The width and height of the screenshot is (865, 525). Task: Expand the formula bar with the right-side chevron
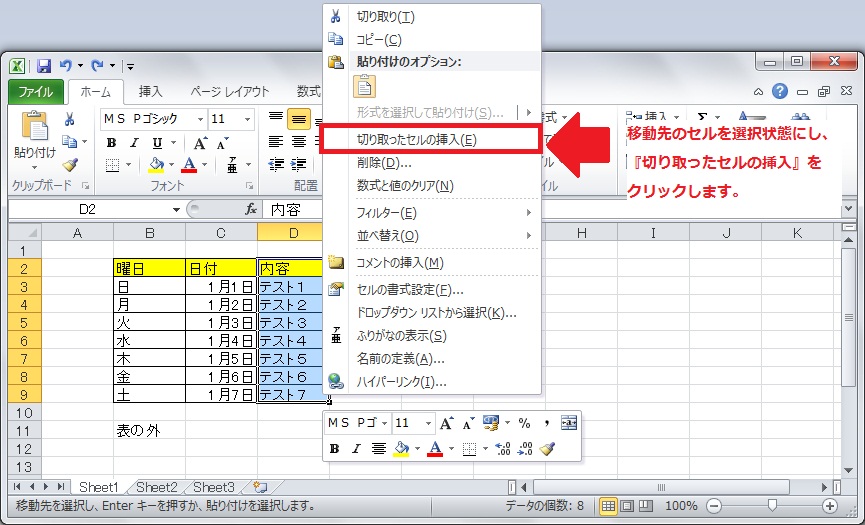pos(848,210)
